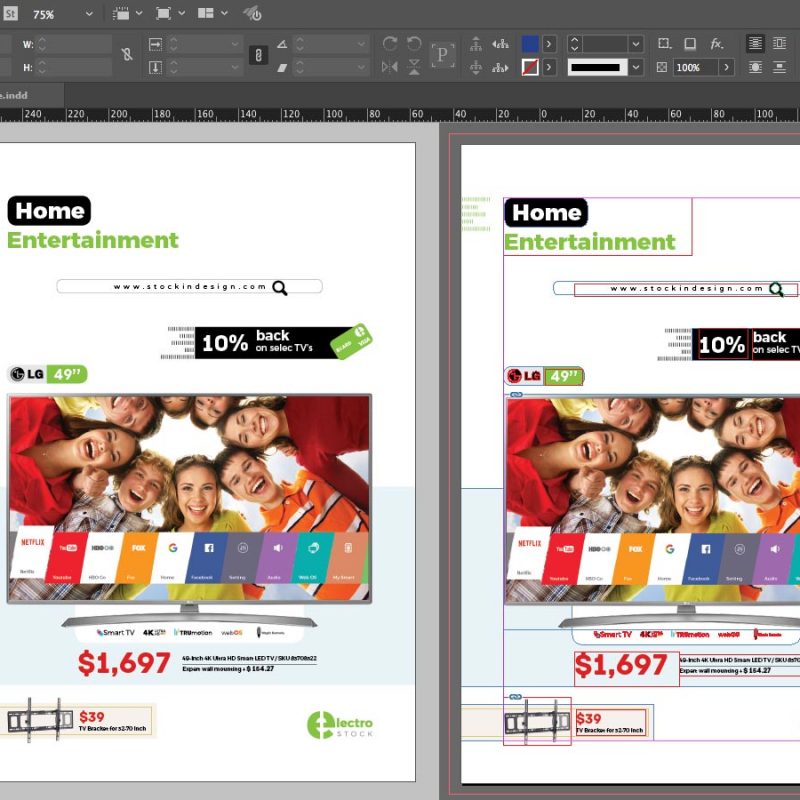The image size is (800, 800).
Task: Select the Electro Stock logo on left page
Action: point(340,725)
